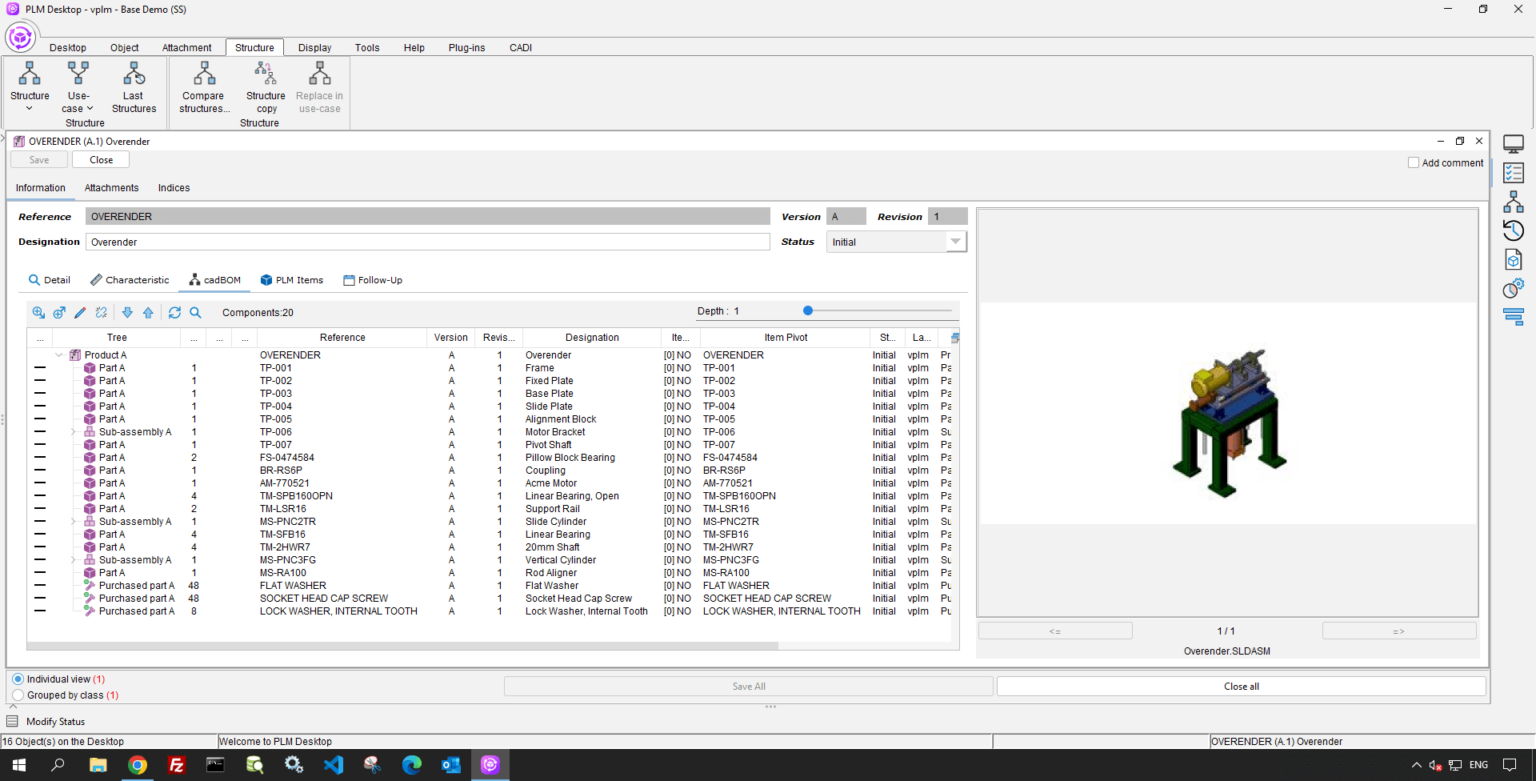Viewport: 1536px width, 781px height.
Task: Open the Plug-ins ribbon tab
Action: pos(466,47)
